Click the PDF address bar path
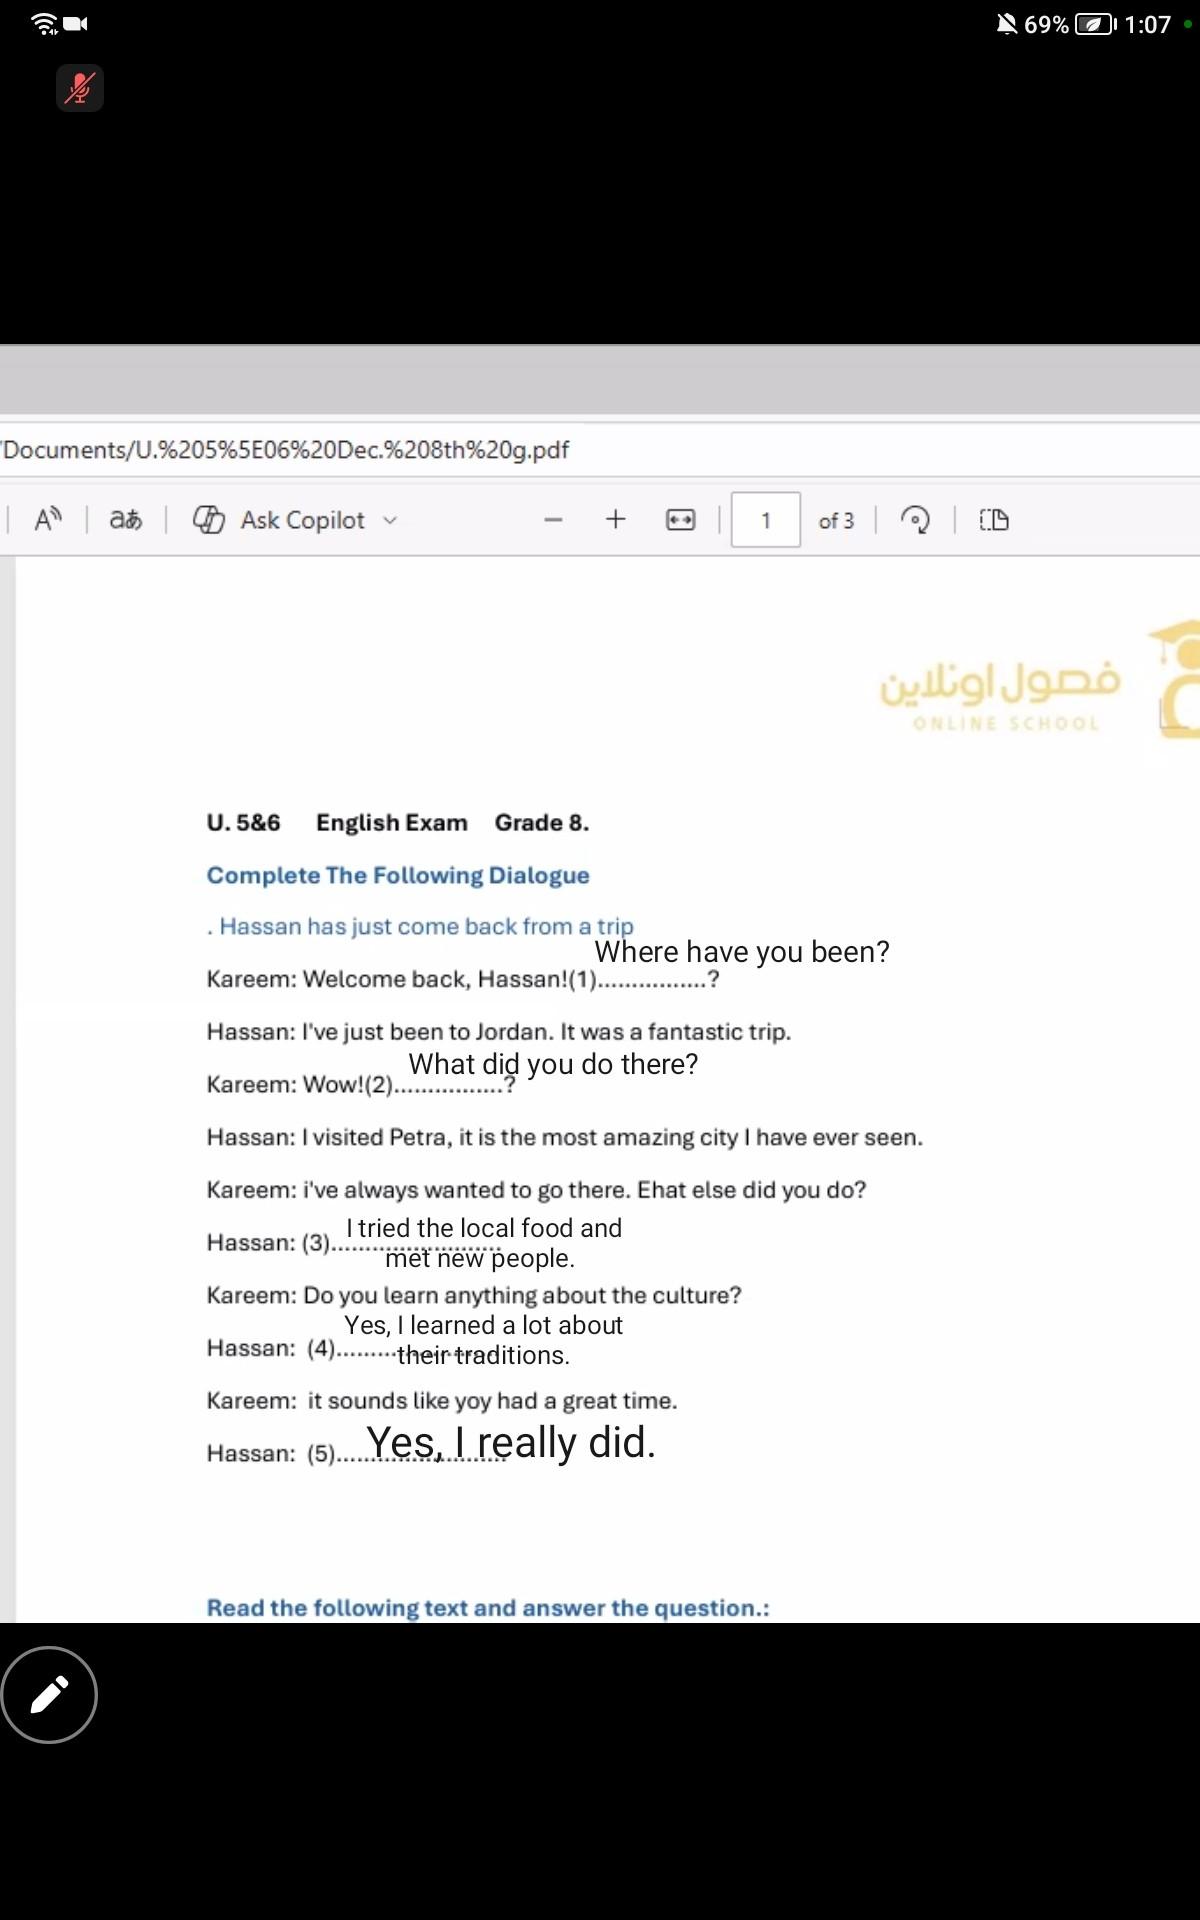The height and width of the screenshot is (1920, 1200). pos(286,450)
